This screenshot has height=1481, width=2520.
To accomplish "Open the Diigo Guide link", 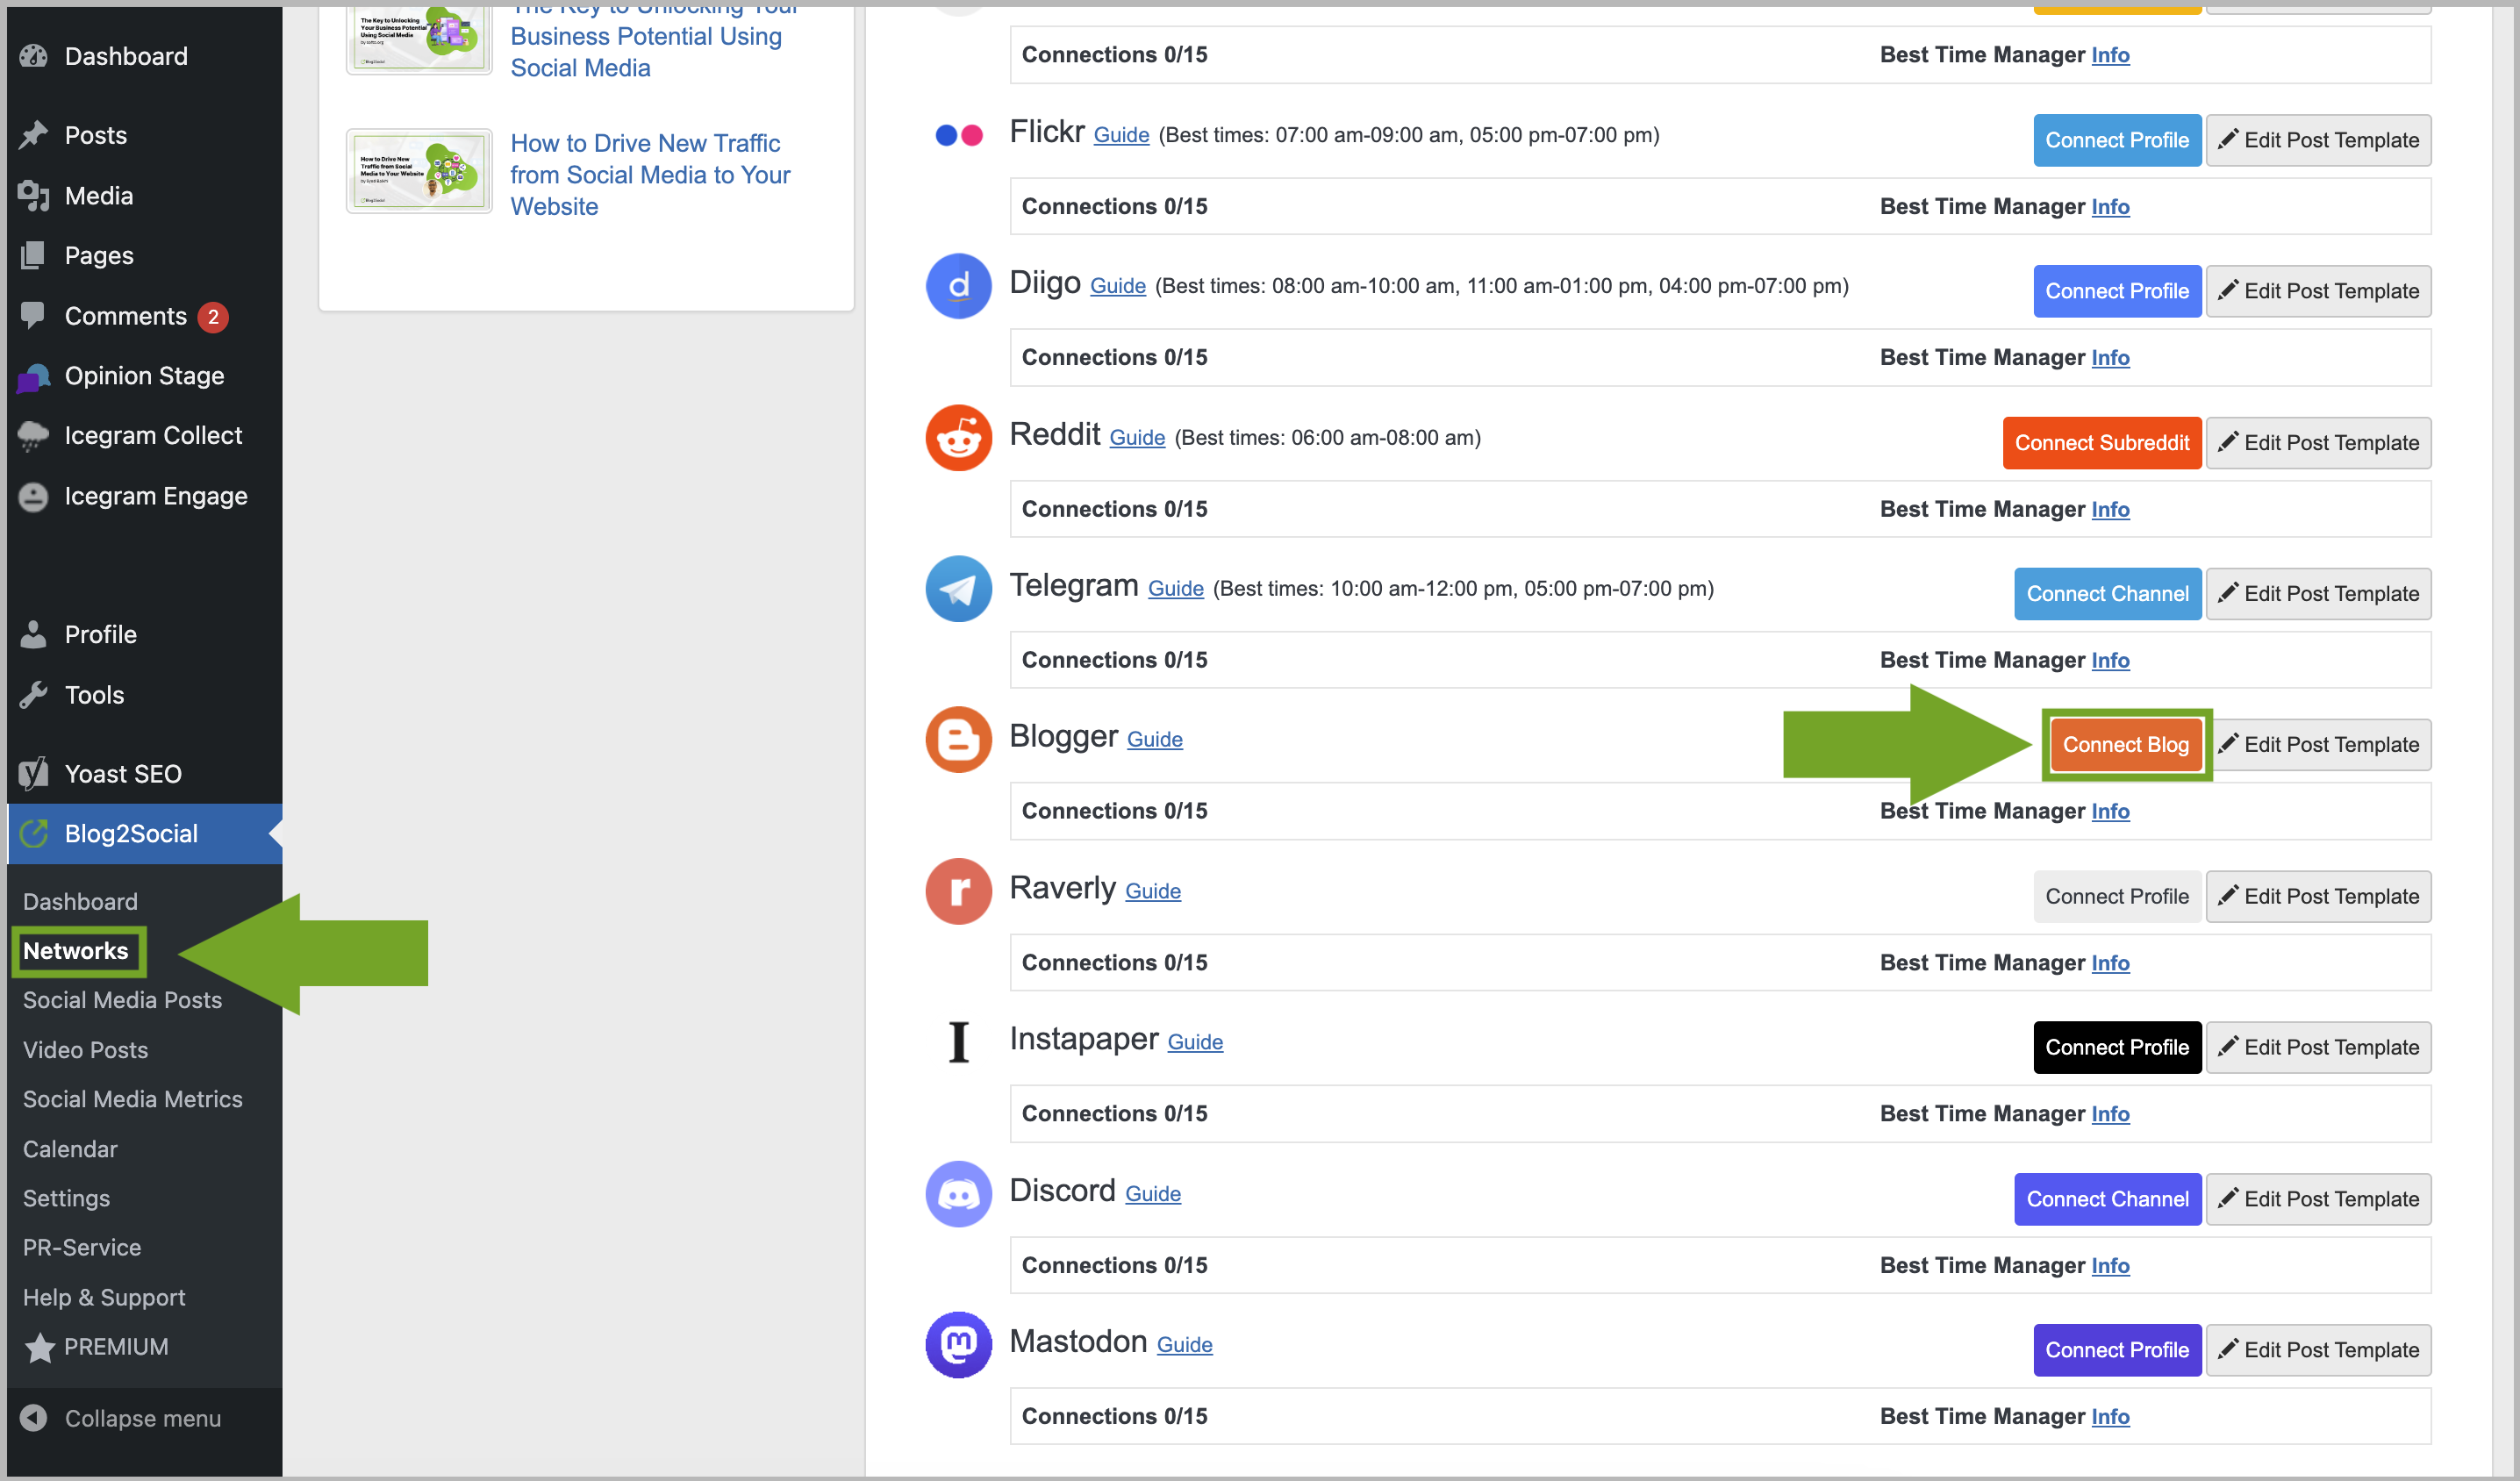I will (x=1117, y=286).
